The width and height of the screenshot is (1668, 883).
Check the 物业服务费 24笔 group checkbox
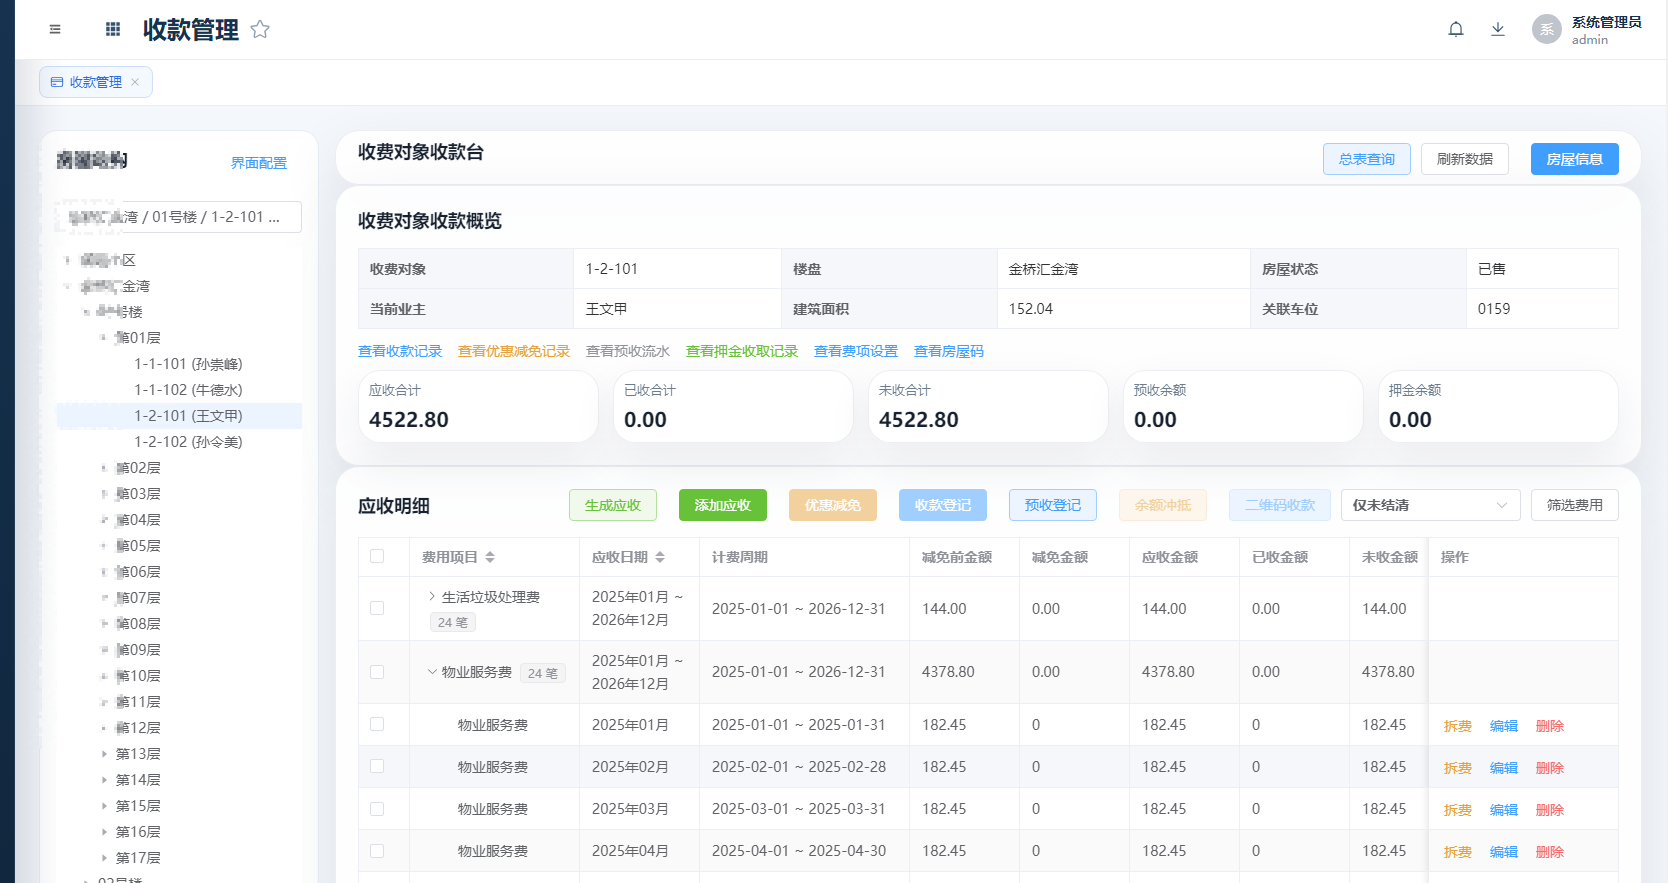tap(377, 672)
